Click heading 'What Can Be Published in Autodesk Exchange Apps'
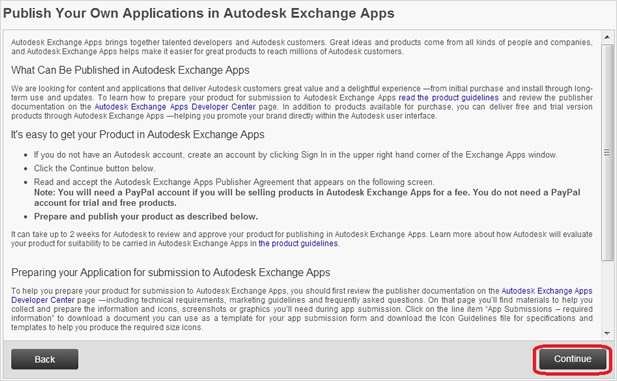Viewport: 617px width, 381px height. point(130,70)
